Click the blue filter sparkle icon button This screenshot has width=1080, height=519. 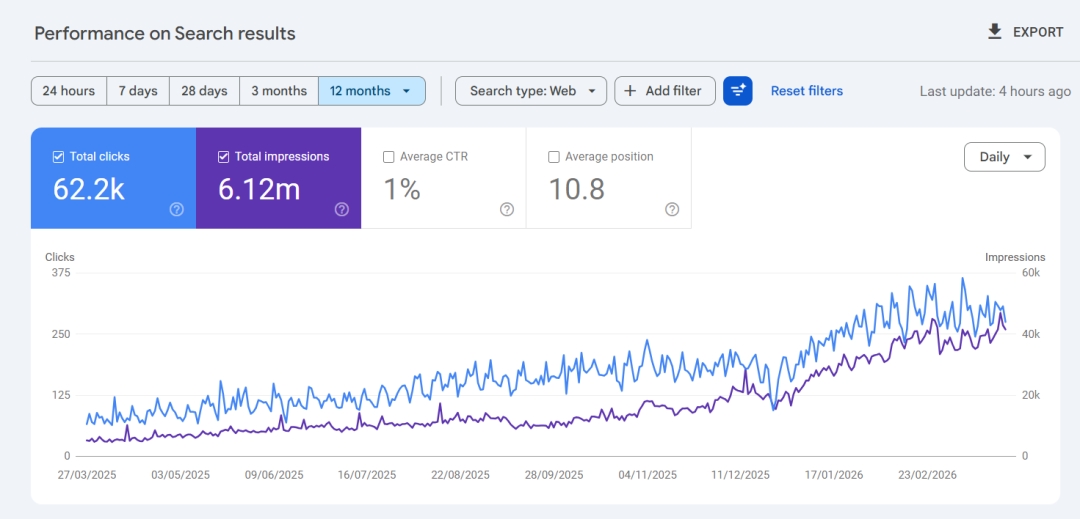click(x=738, y=91)
